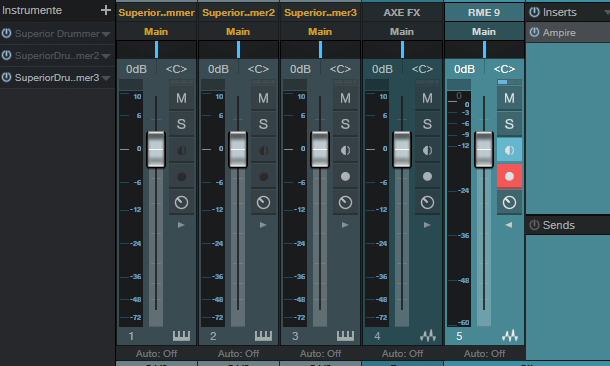610x366 pixels.
Task: Set automation mode Auto: Off on AXE FX
Action: click(402, 354)
